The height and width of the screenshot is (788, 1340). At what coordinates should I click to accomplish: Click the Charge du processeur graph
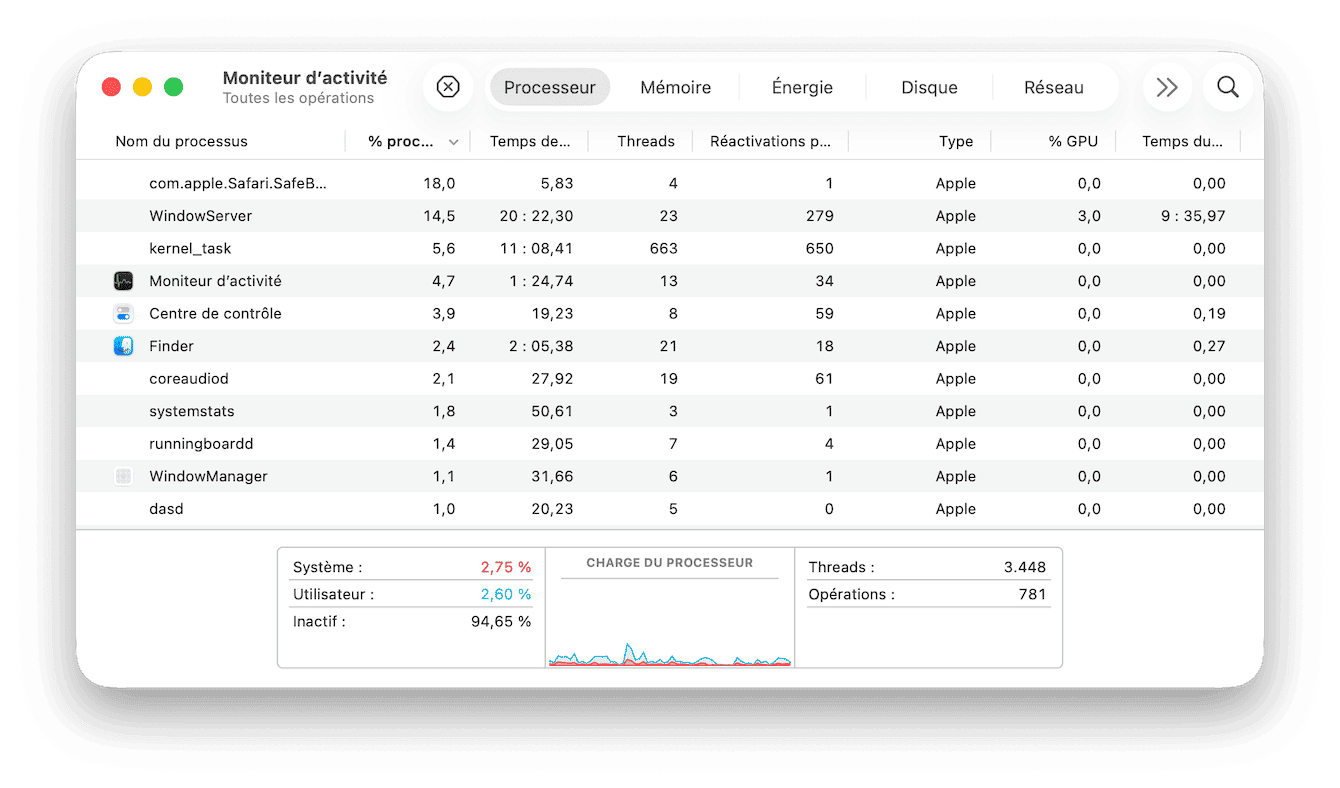click(669, 620)
